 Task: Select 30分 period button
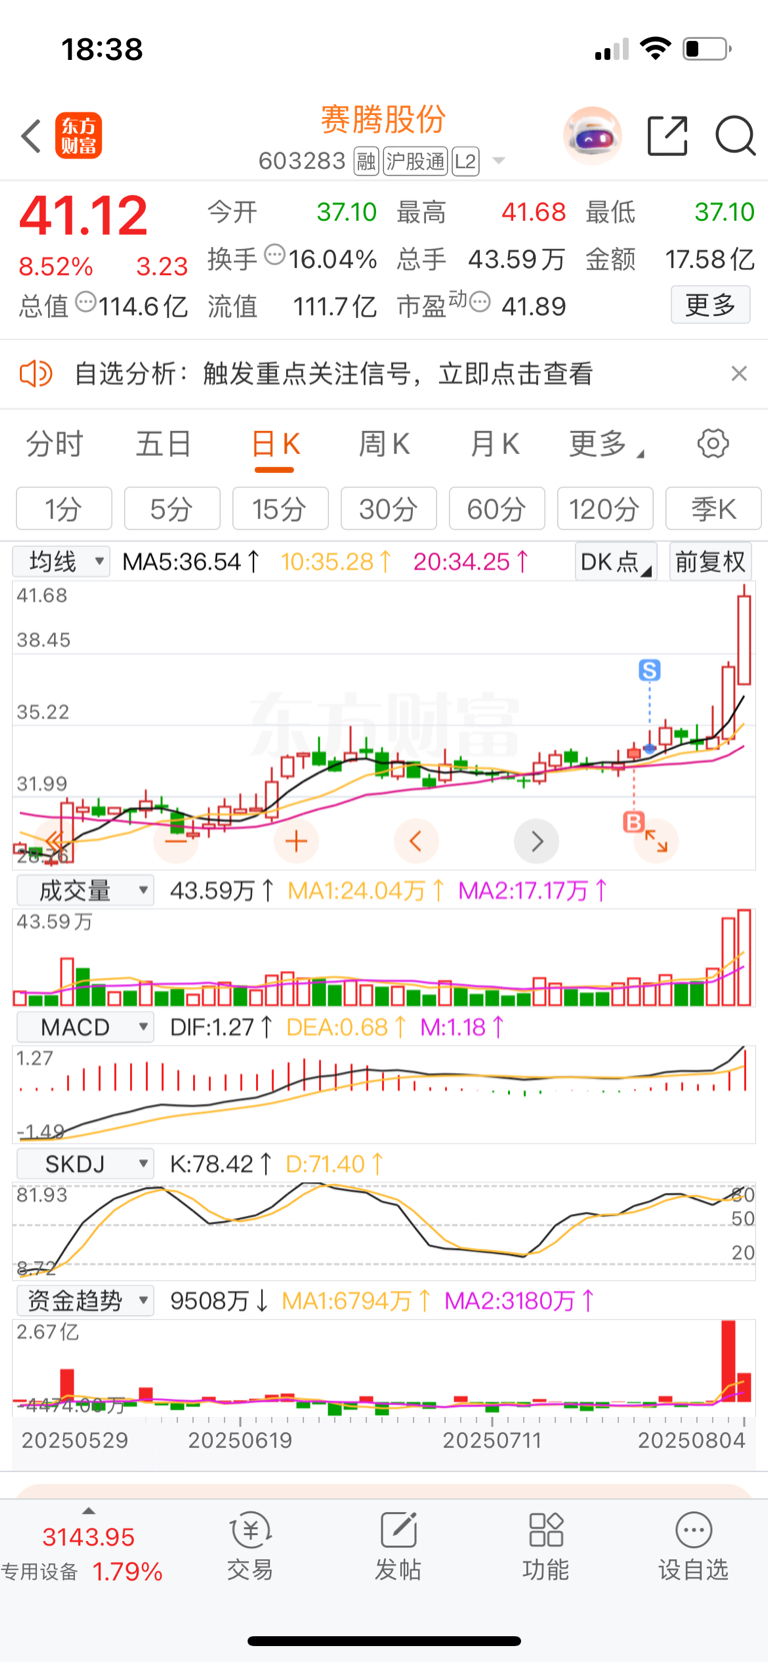(x=388, y=508)
